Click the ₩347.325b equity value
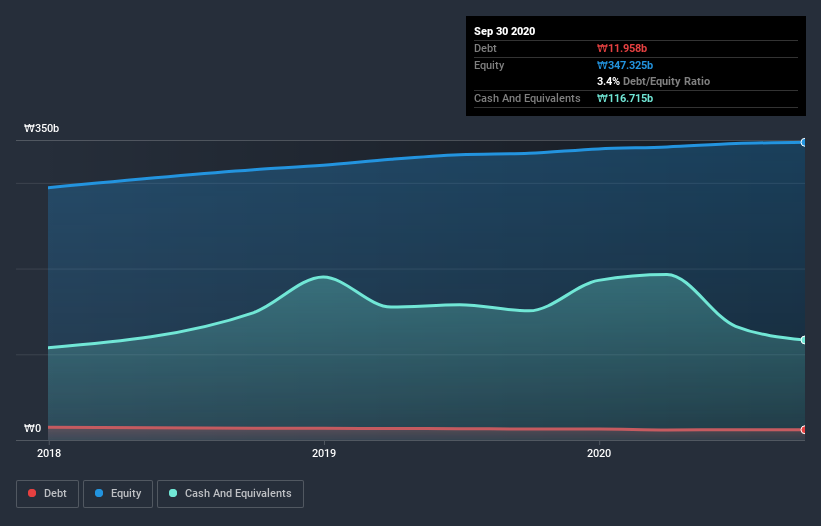821x526 pixels. tap(625, 65)
